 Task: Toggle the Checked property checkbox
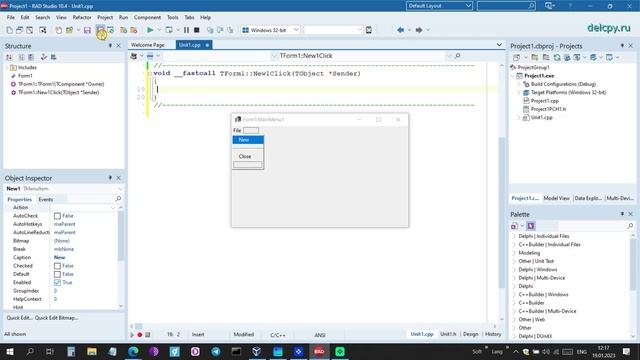coord(57,266)
